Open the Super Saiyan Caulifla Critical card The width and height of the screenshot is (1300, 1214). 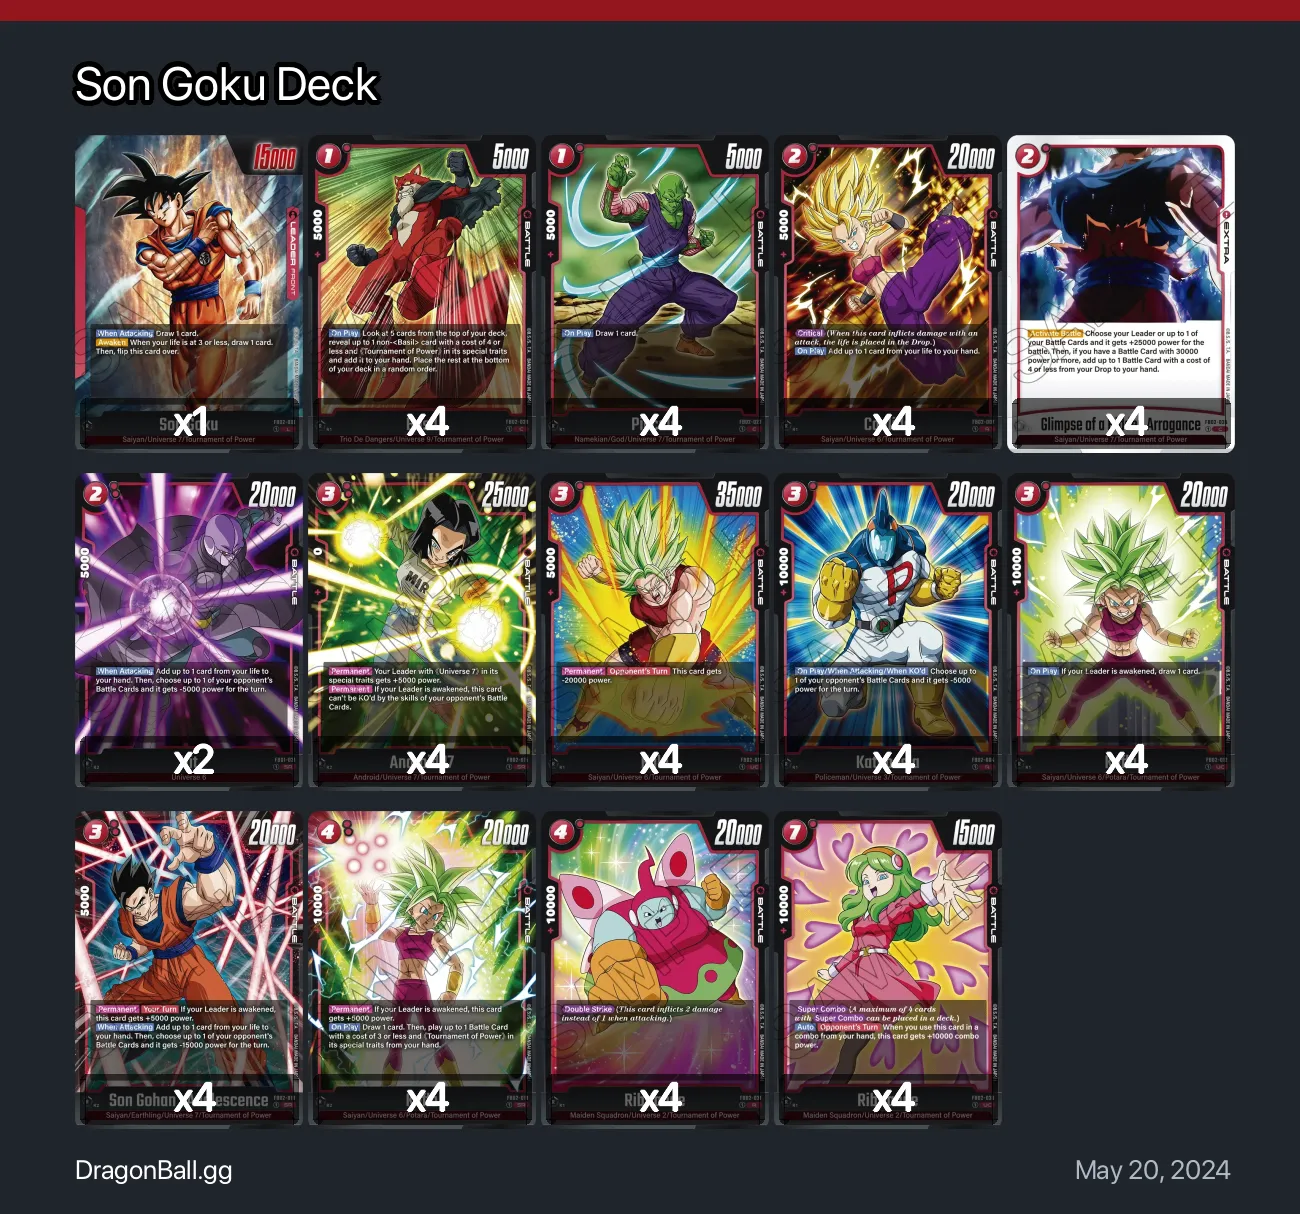click(x=888, y=293)
